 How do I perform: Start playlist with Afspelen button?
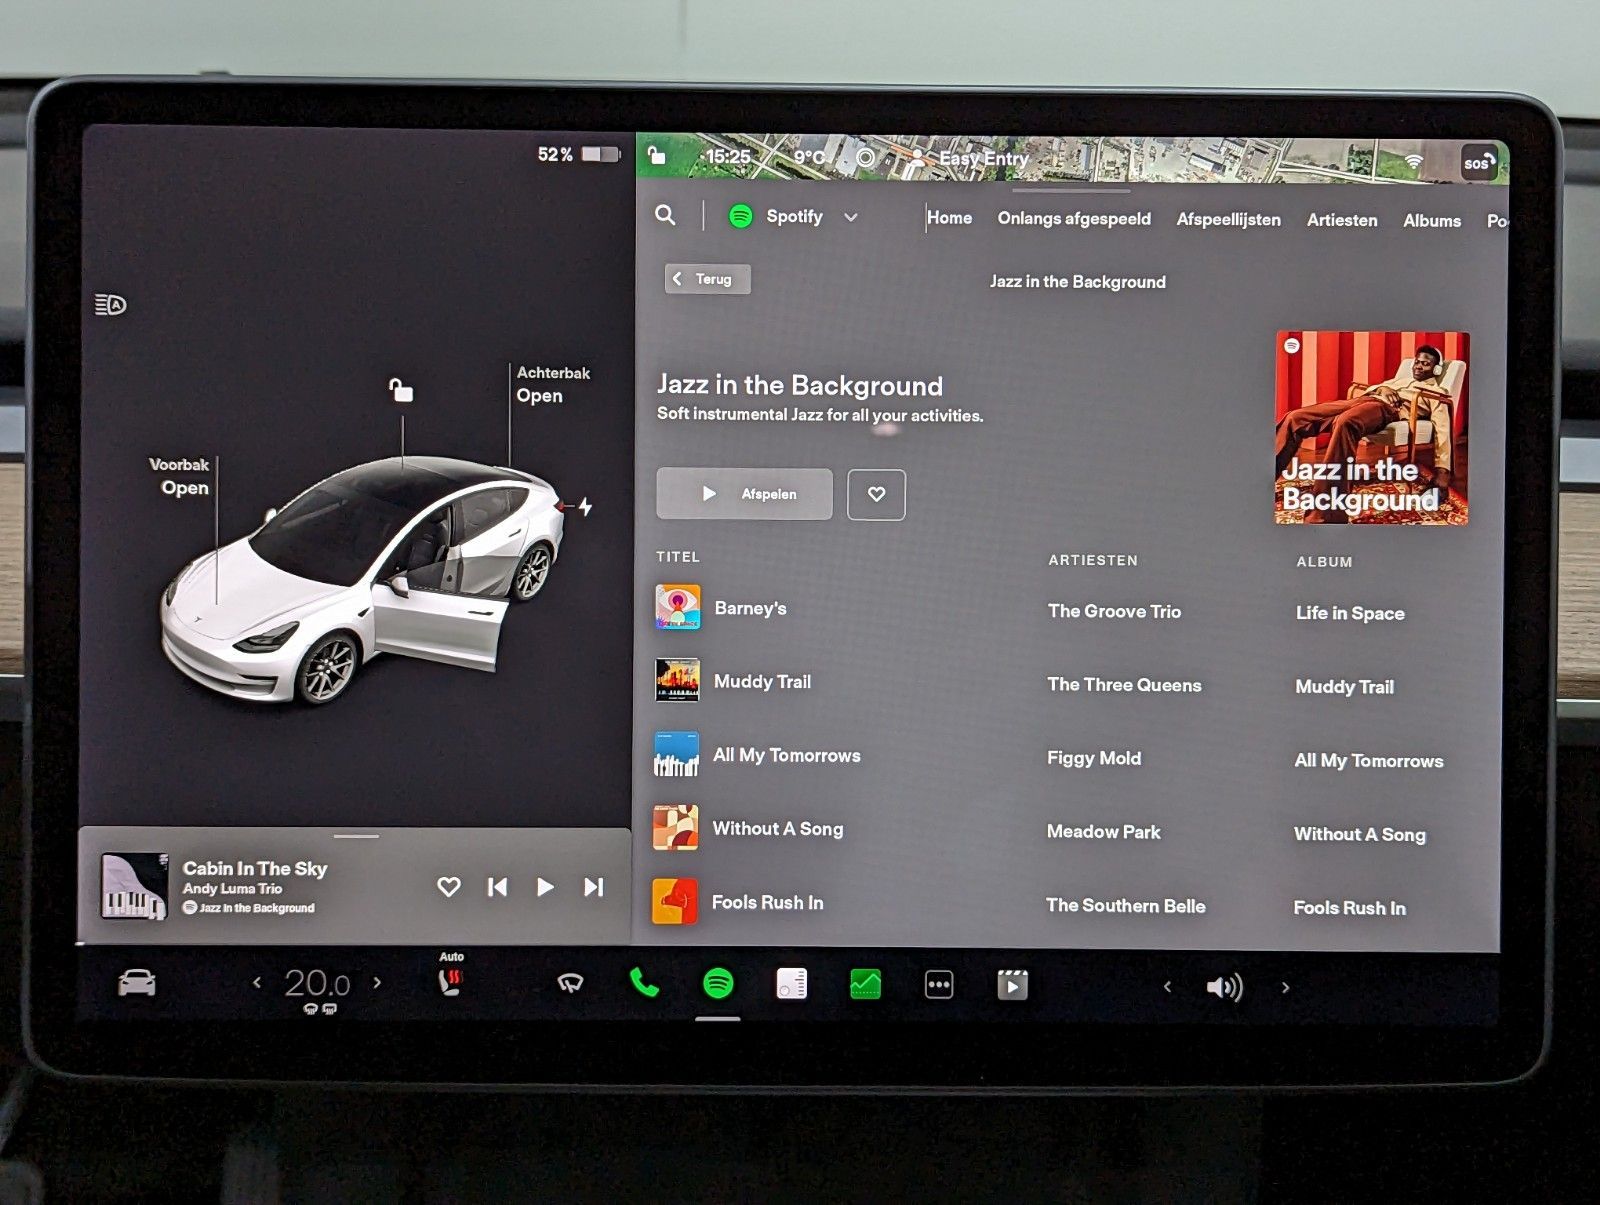[x=744, y=494]
